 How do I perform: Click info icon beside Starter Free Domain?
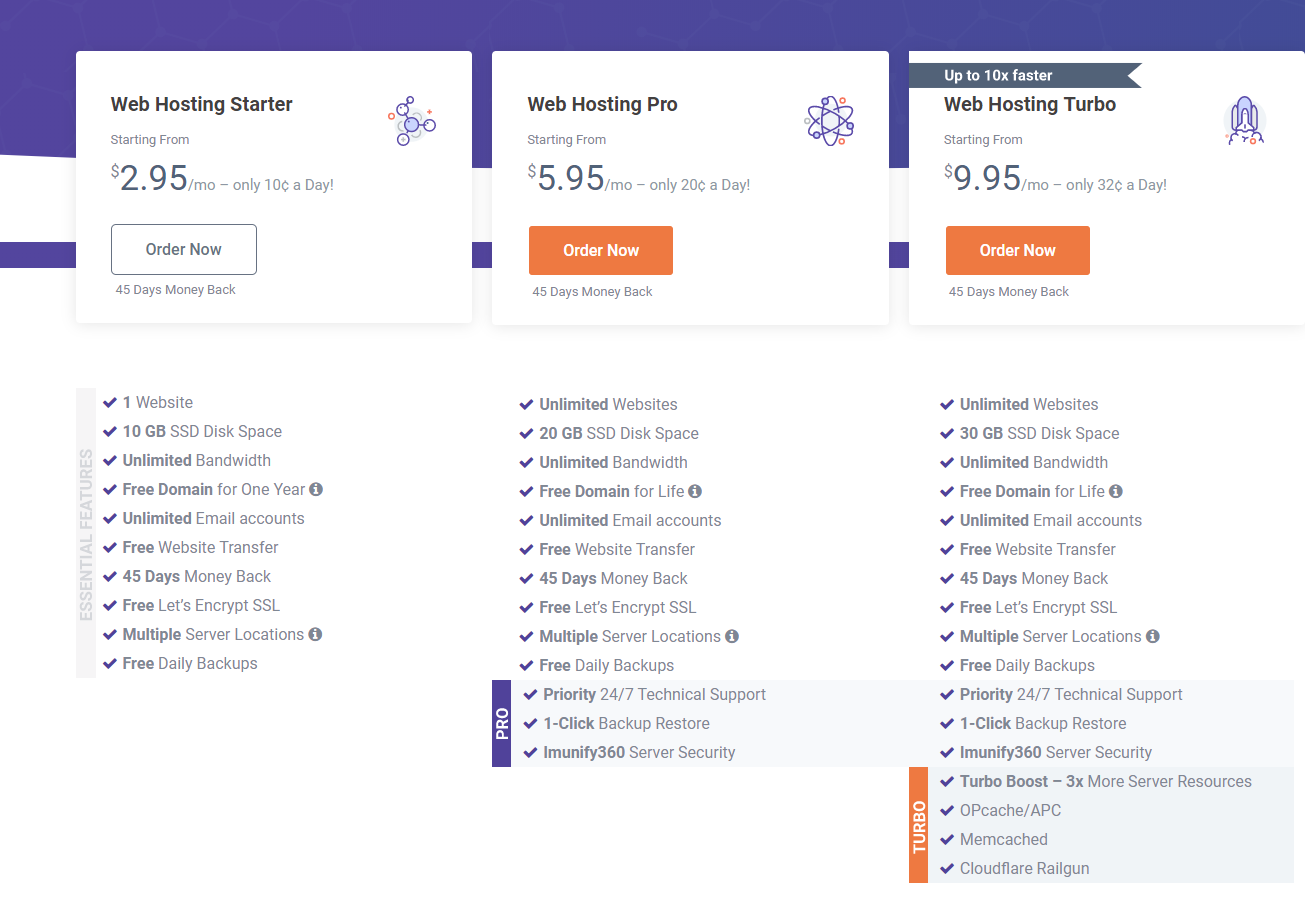pyautogui.click(x=316, y=489)
